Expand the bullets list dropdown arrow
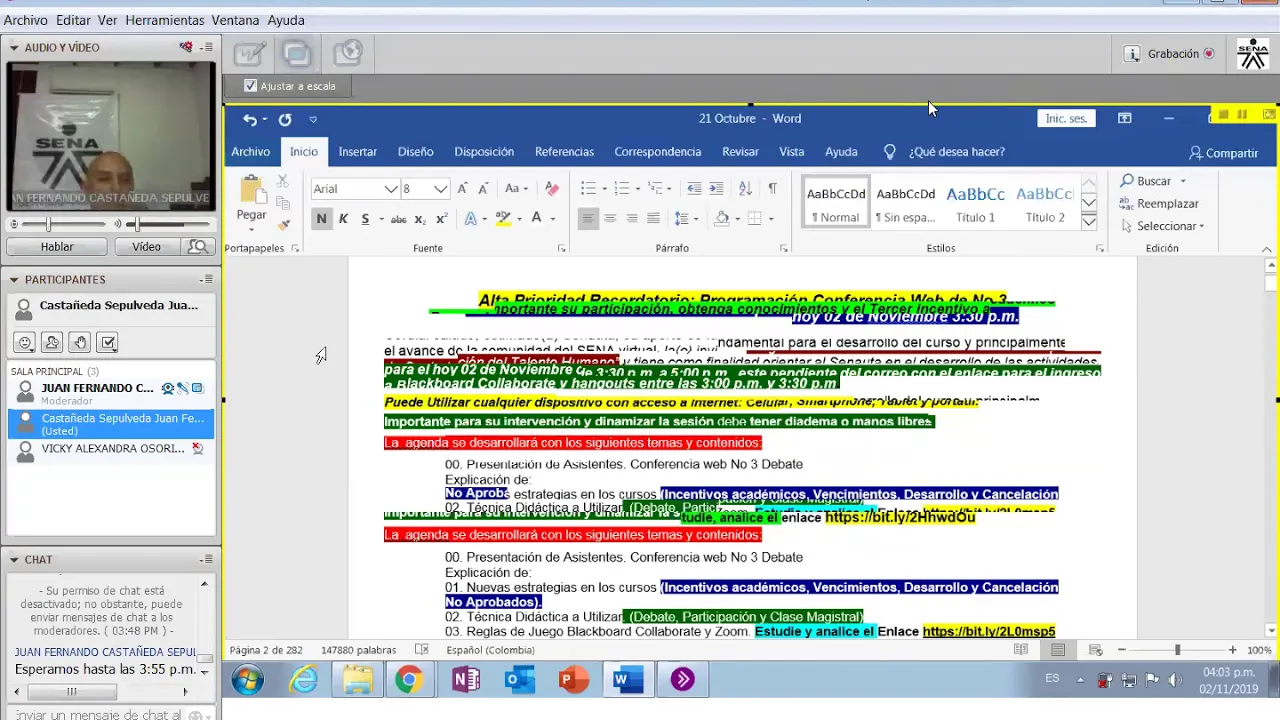The width and height of the screenshot is (1280, 720). click(x=604, y=189)
